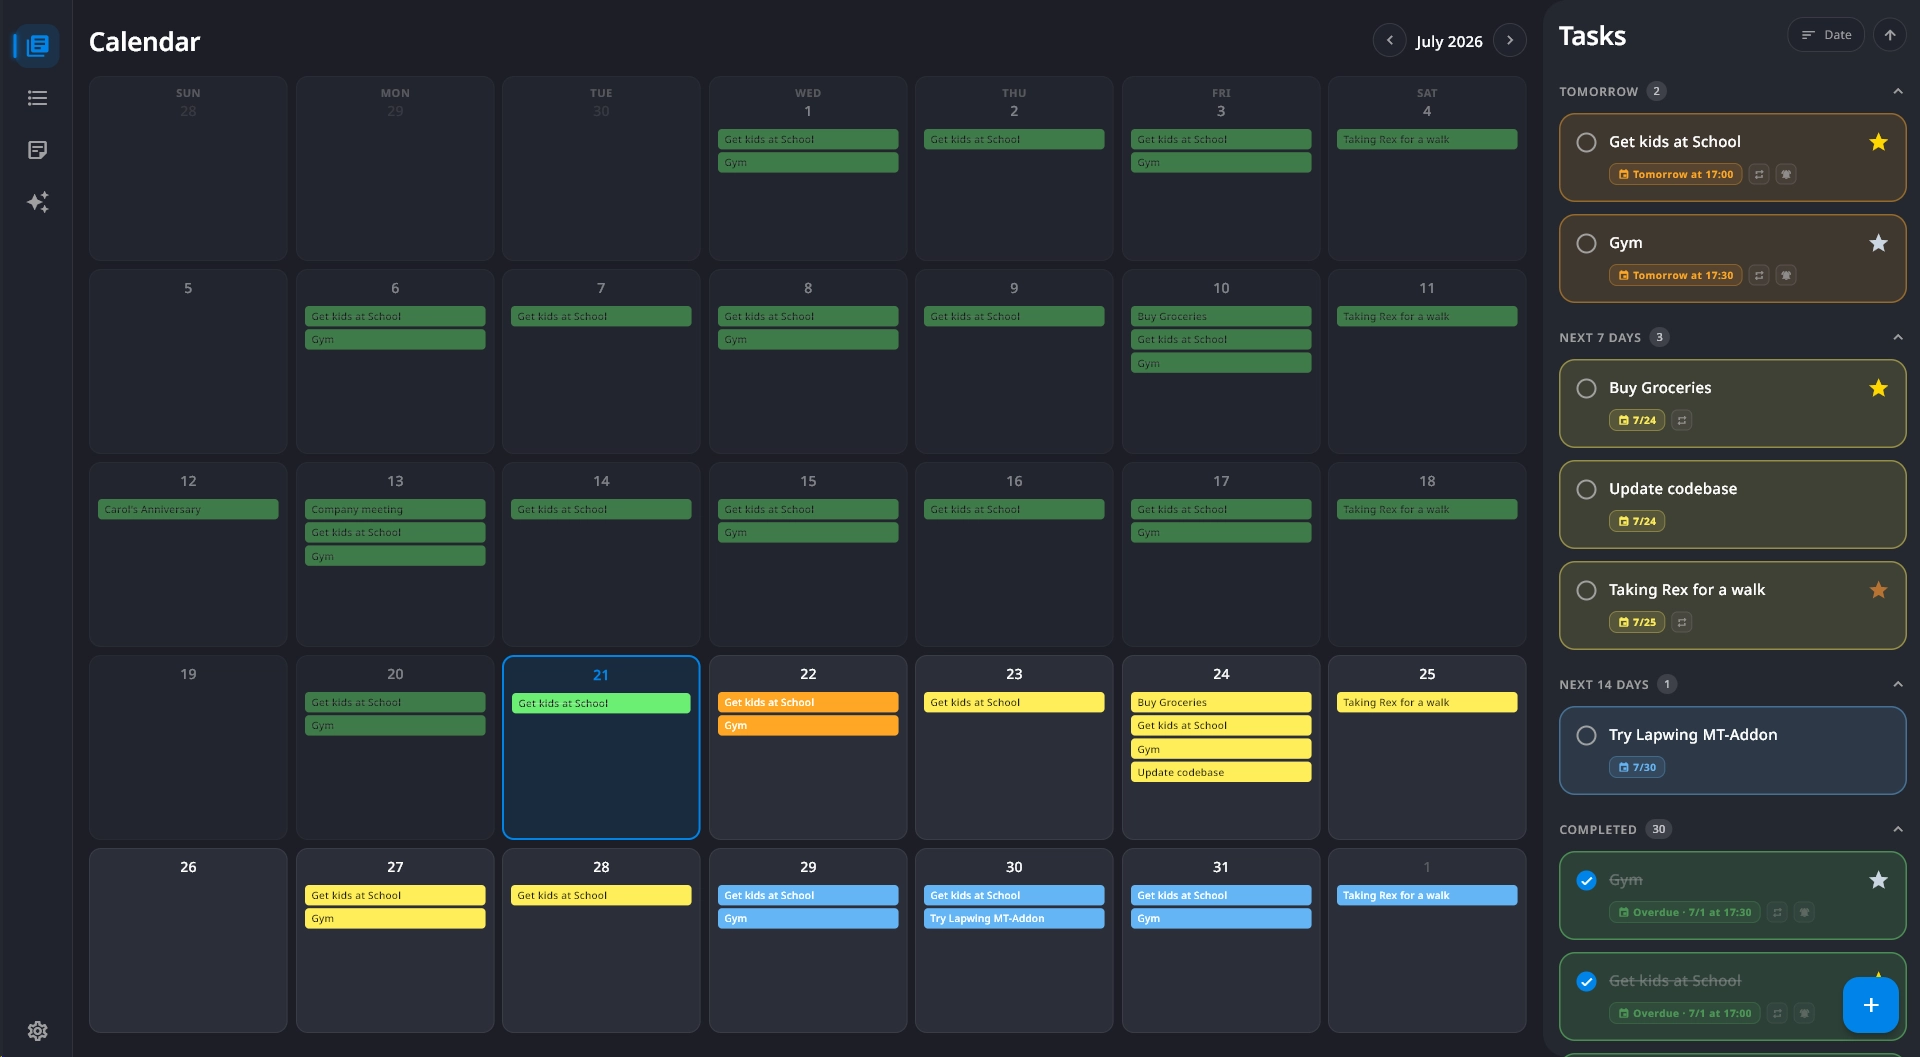
Task: Add a new task with the plus button
Action: tap(1871, 1005)
